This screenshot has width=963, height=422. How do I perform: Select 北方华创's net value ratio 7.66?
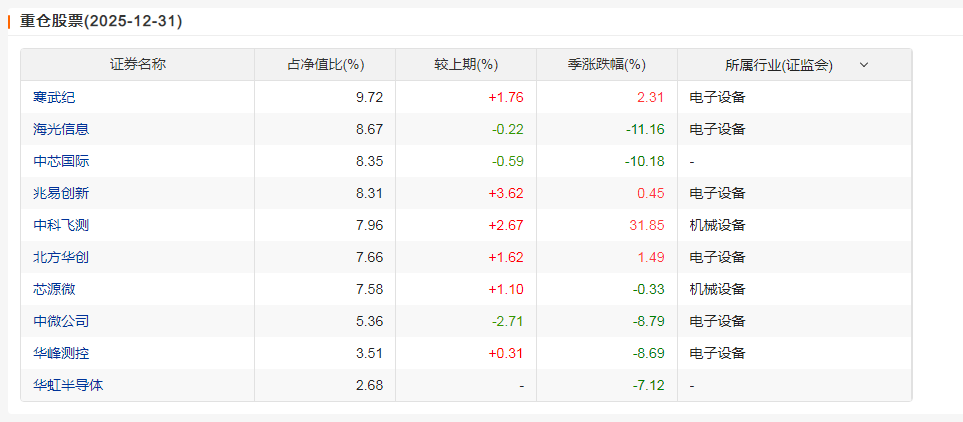tap(370, 257)
